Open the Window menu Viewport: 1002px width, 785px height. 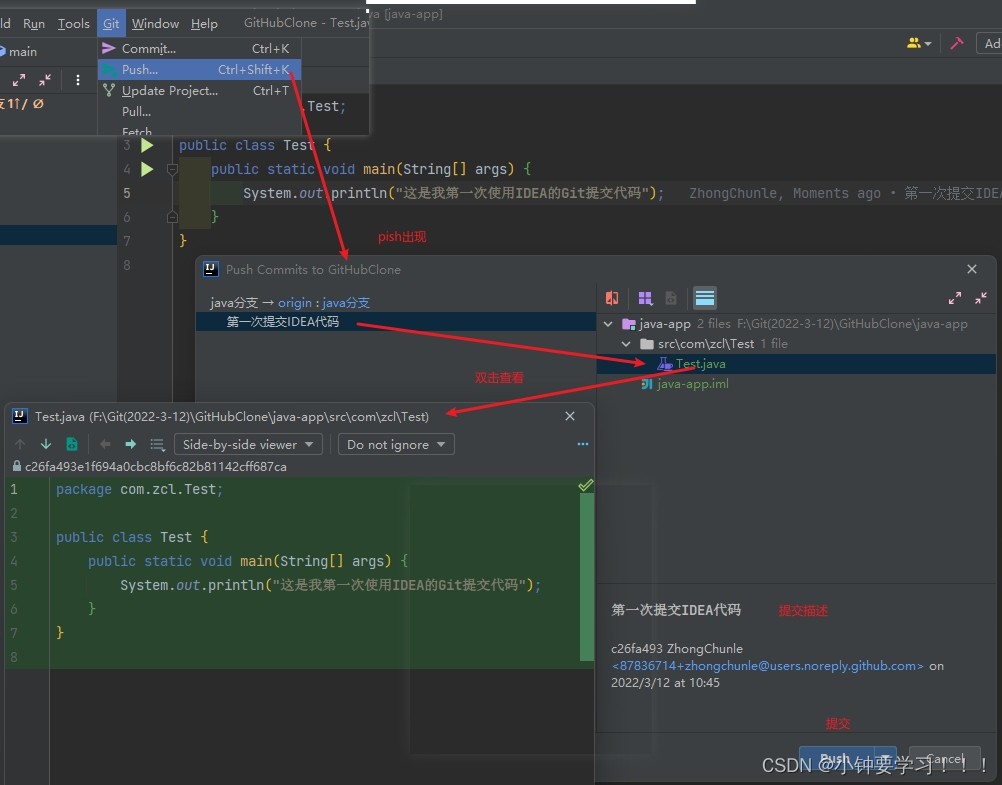click(155, 24)
